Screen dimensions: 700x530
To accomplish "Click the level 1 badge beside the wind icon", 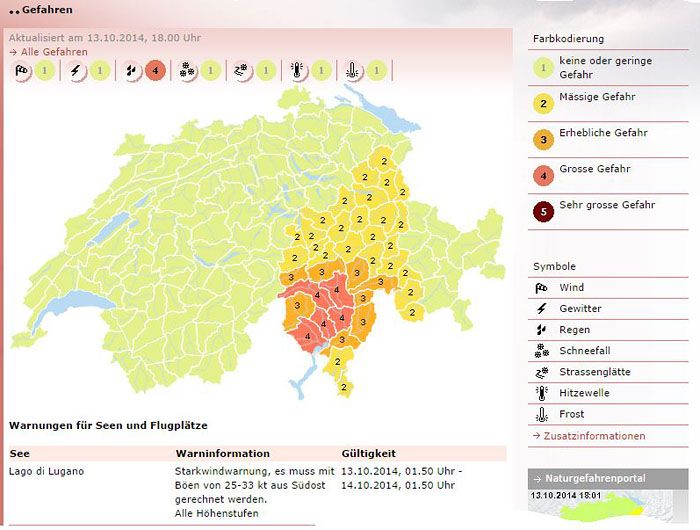I will 45,71.
